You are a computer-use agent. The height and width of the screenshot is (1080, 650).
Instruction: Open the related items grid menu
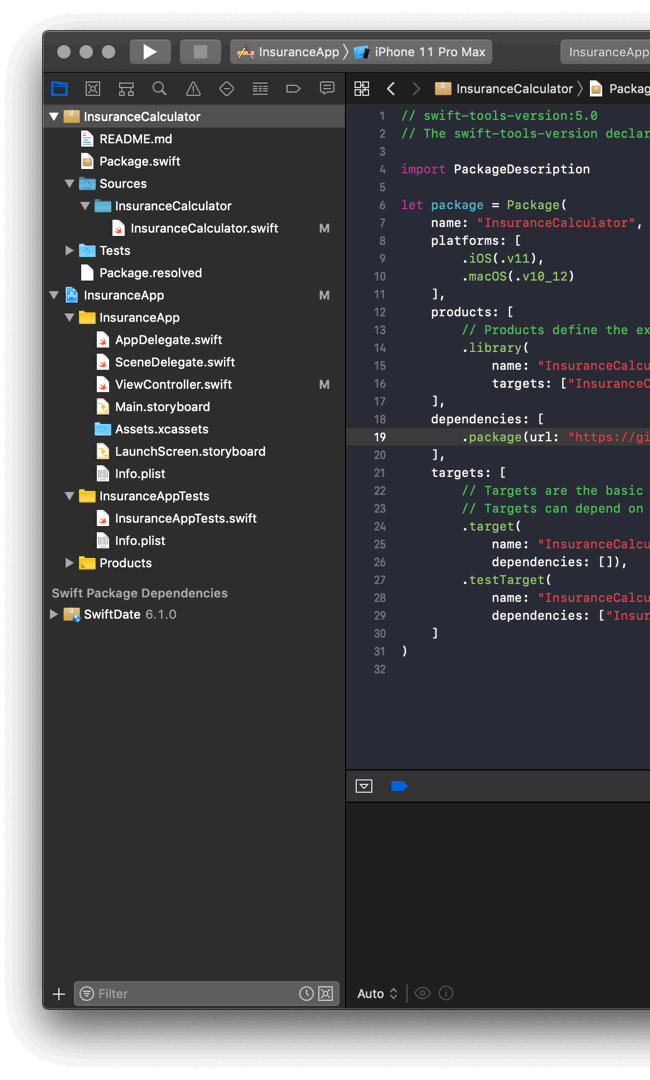pos(361,88)
